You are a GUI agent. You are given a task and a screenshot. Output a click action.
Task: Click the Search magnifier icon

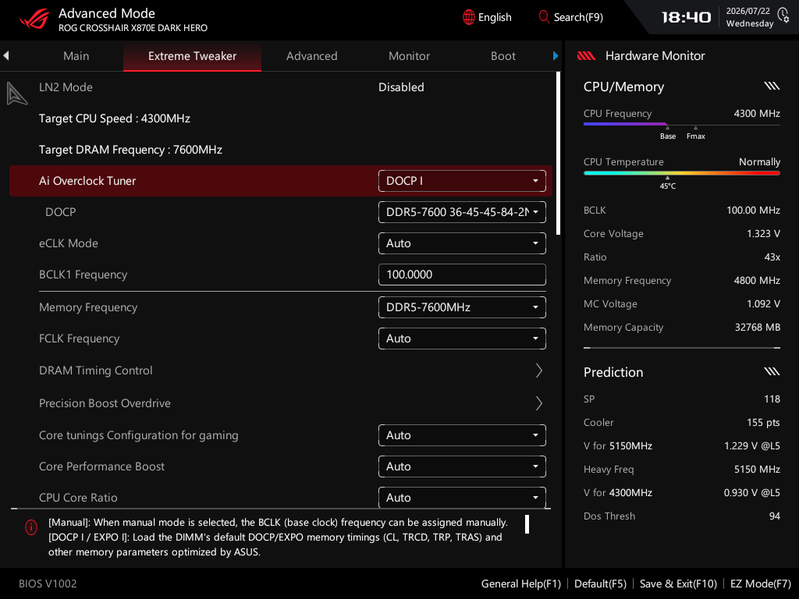tap(544, 17)
